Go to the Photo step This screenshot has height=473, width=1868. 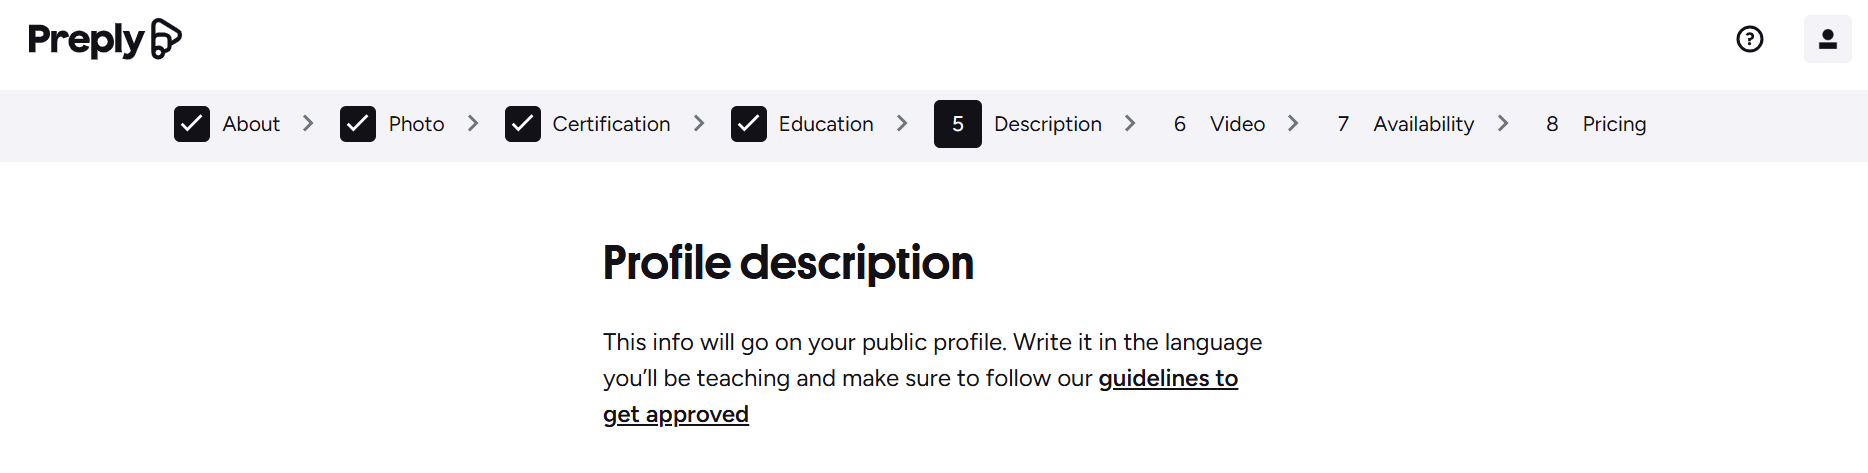416,124
